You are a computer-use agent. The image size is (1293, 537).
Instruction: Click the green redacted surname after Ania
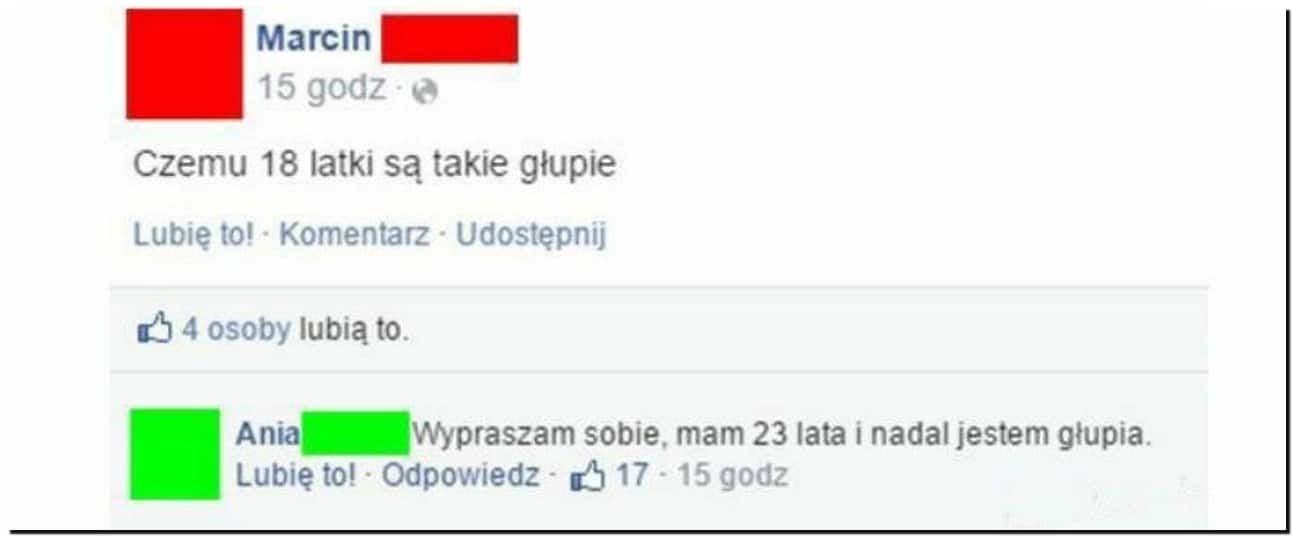click(x=355, y=433)
